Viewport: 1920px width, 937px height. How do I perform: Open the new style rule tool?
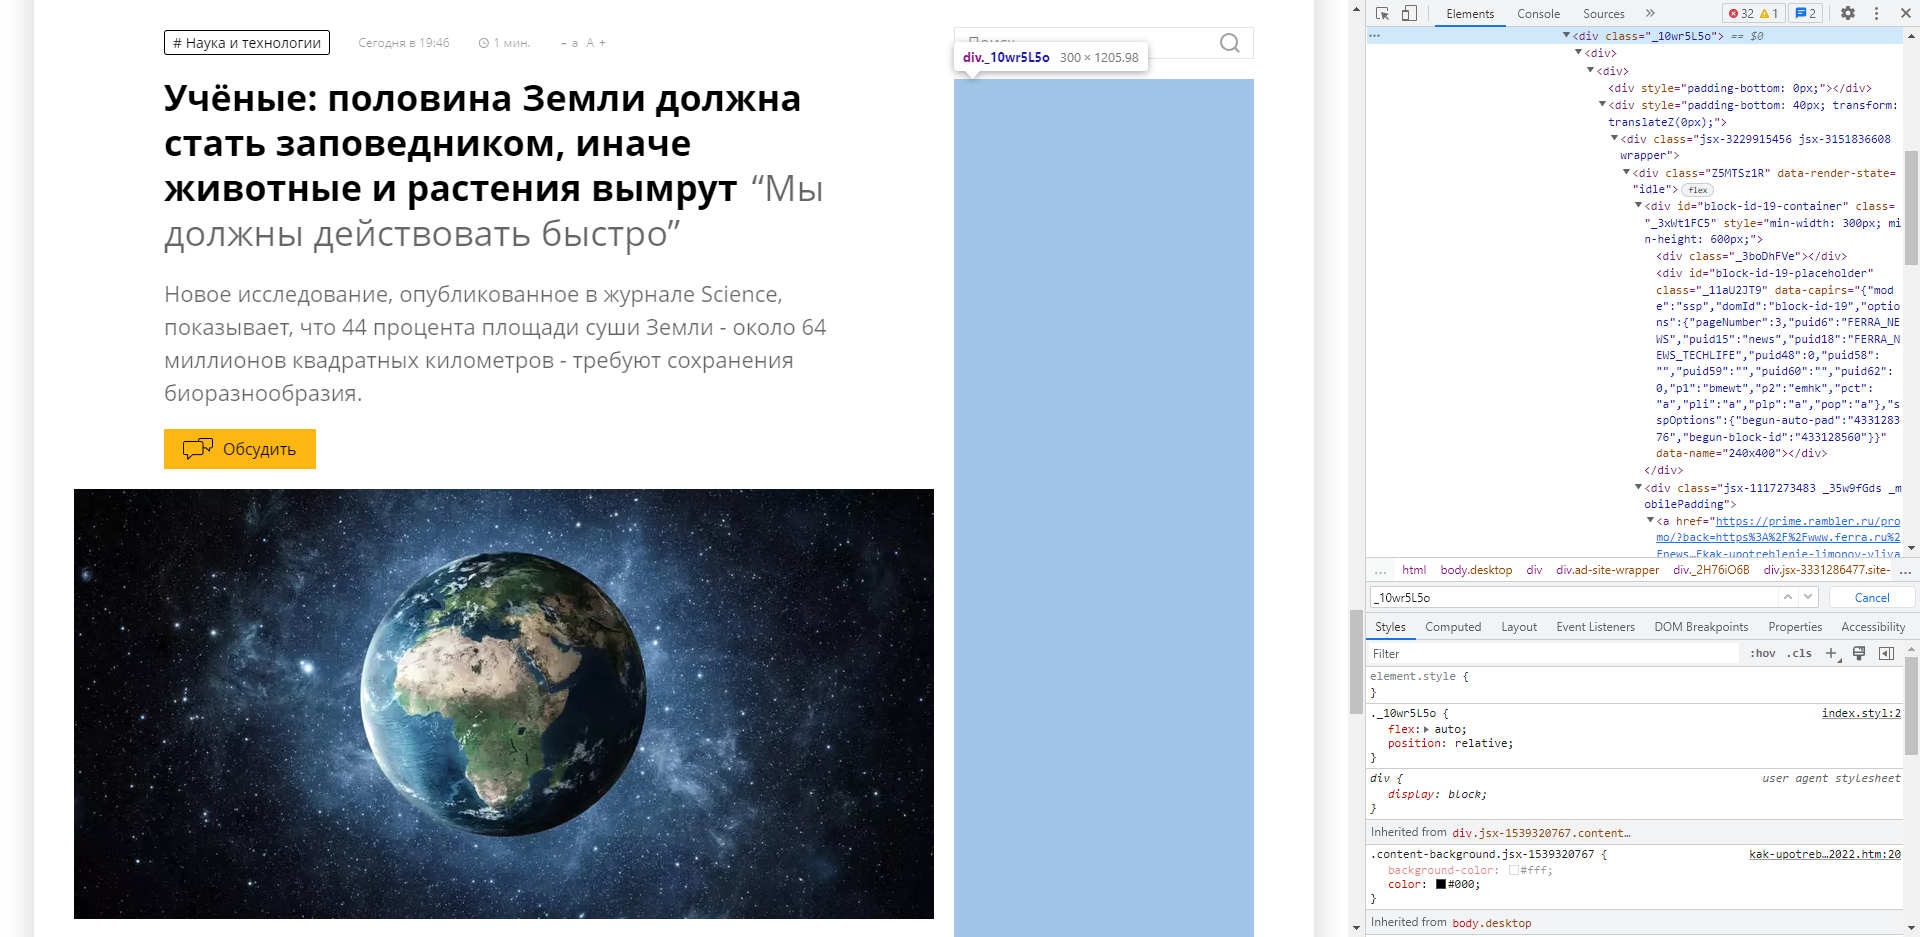pyautogui.click(x=1832, y=653)
